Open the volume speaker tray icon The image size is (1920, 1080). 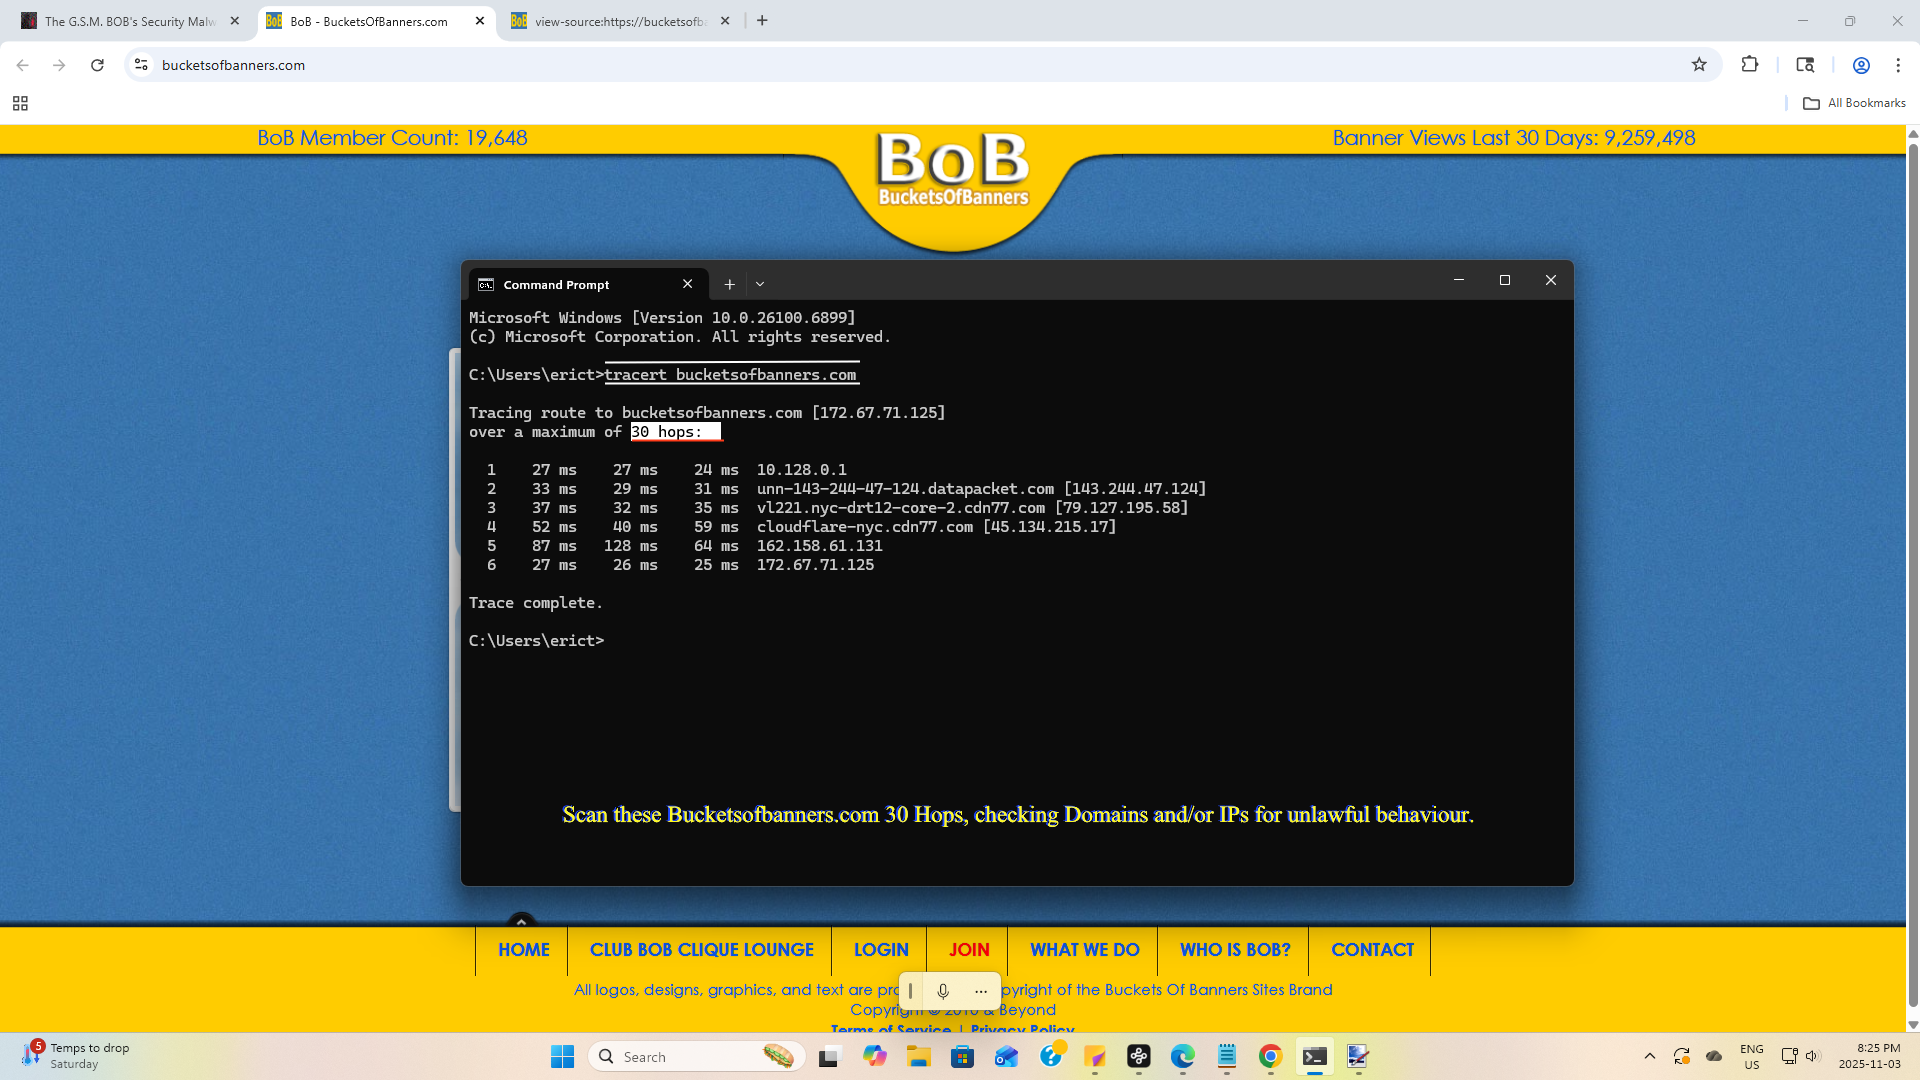pos(1813,1056)
